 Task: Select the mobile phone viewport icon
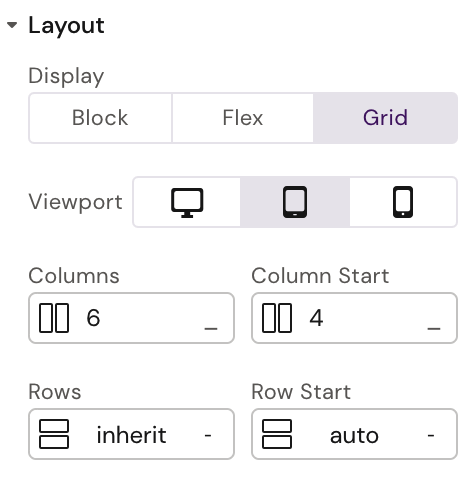pyautogui.click(x=403, y=202)
